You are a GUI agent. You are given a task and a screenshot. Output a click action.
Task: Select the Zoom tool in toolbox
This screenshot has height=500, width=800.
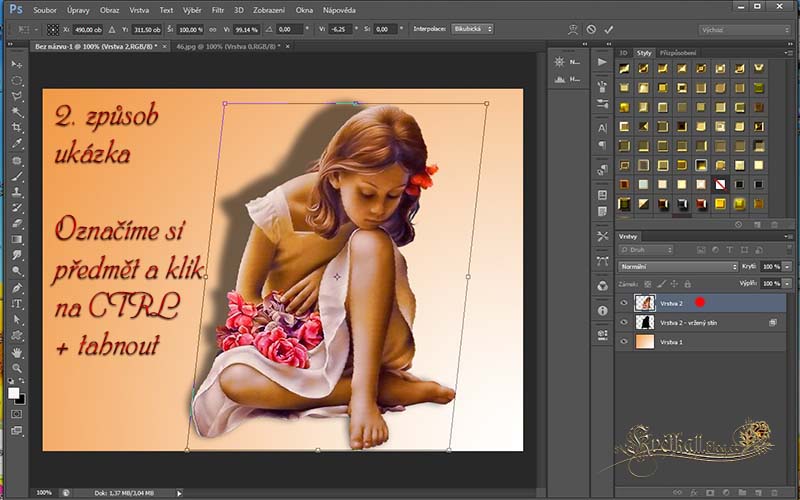coord(17,368)
